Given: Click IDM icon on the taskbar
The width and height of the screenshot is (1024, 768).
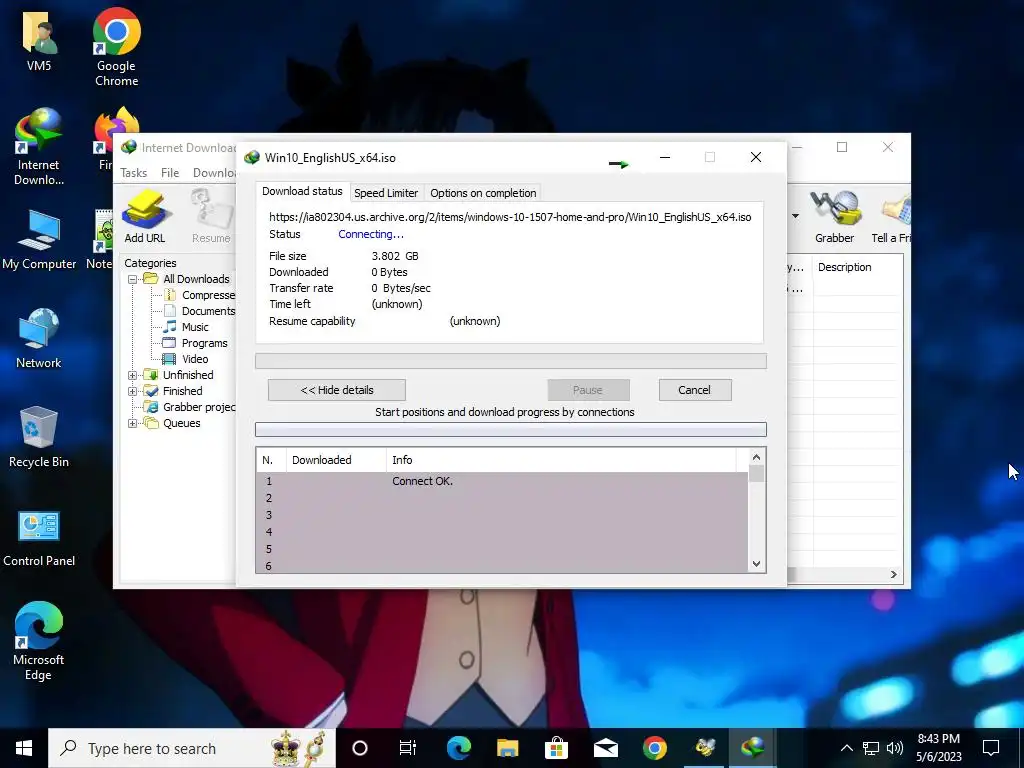Looking at the screenshot, I should (x=753, y=748).
